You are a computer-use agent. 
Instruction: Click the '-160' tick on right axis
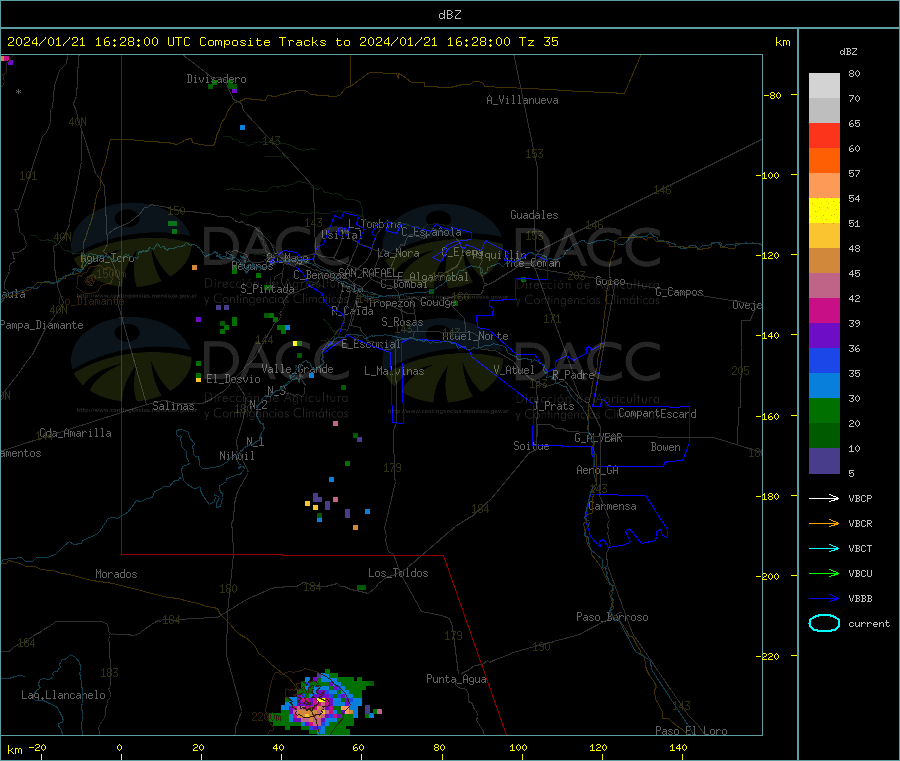click(x=769, y=416)
